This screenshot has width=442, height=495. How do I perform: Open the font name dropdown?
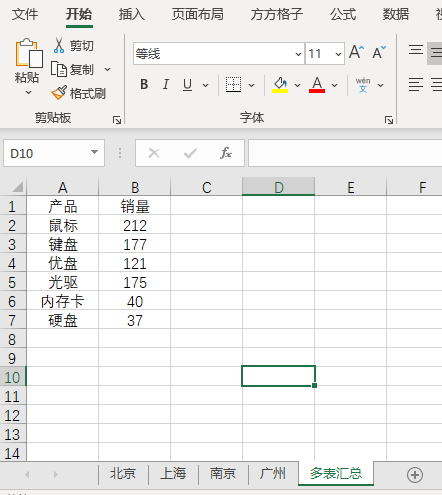[x=298, y=54]
